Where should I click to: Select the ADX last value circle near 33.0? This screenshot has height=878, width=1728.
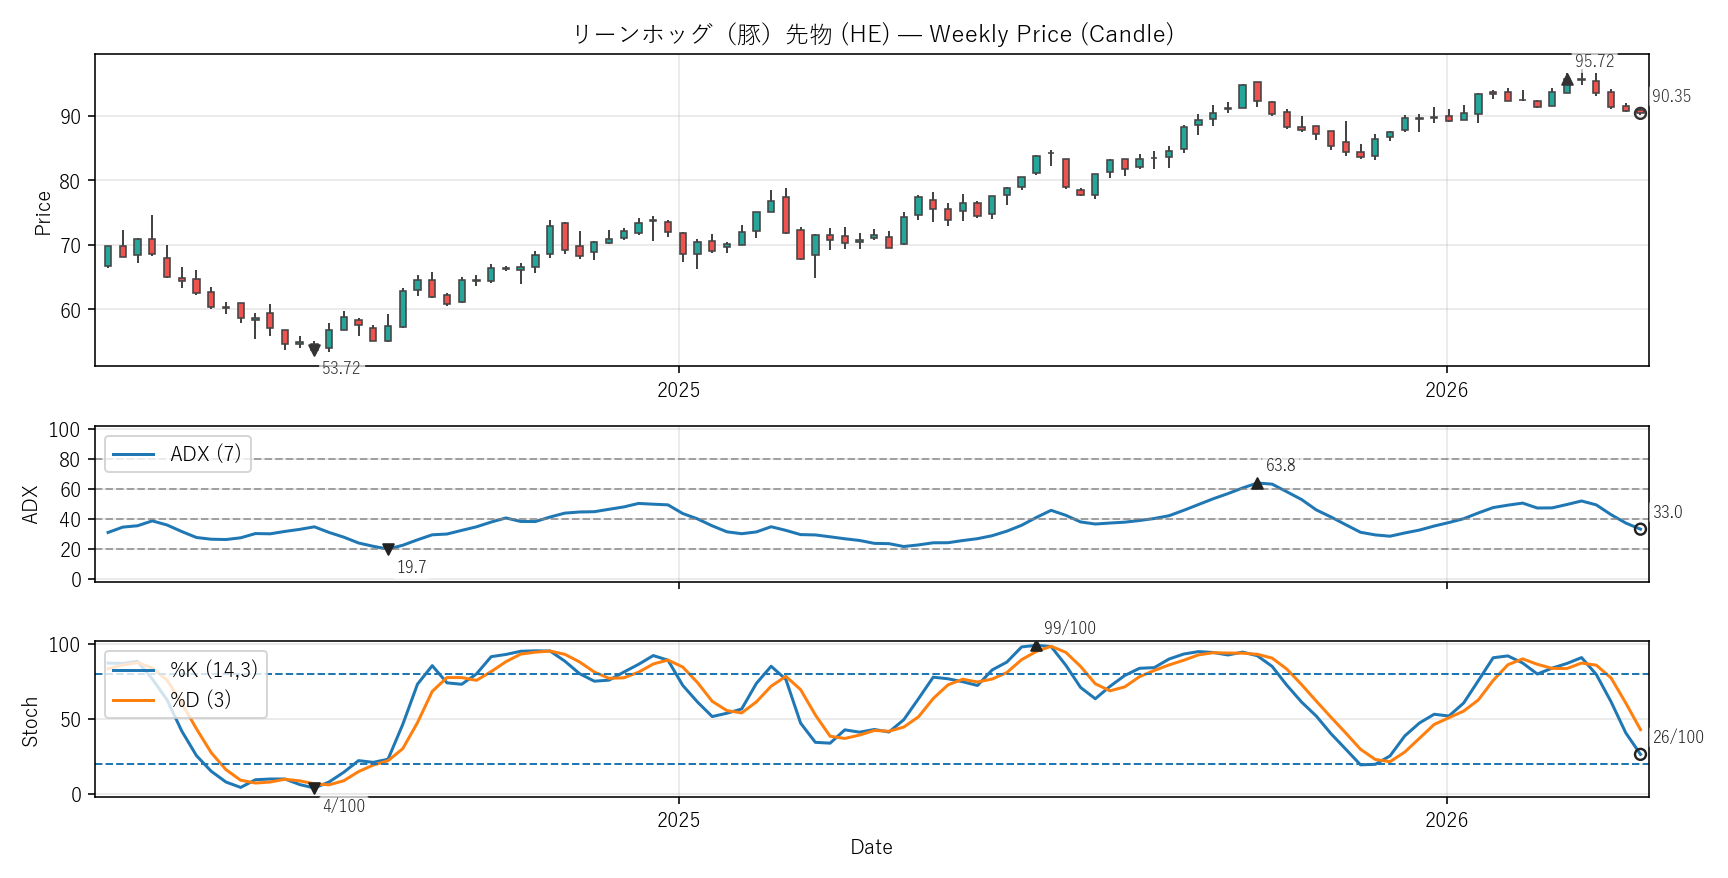(1640, 529)
